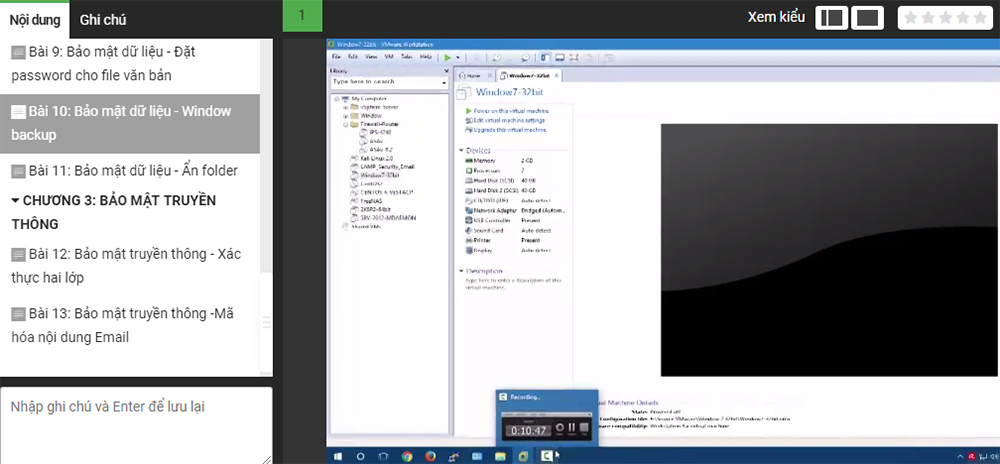Open the Windows Start menu
1000x464 pixels.
[337, 456]
